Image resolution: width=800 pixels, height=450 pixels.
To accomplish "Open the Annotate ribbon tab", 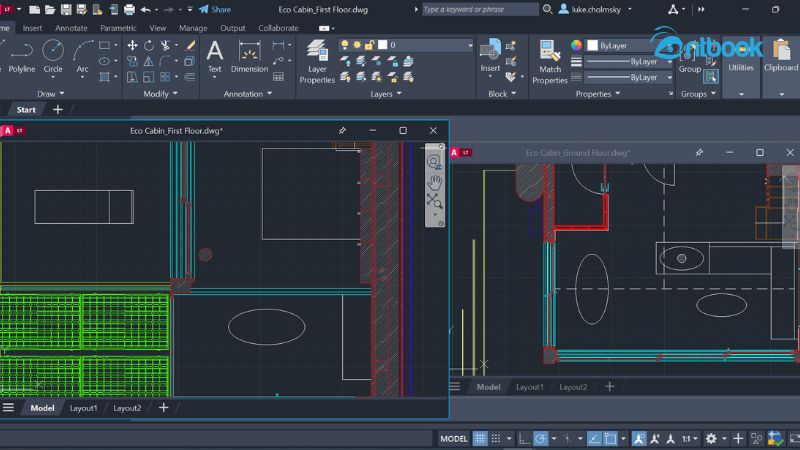I will click(x=71, y=28).
